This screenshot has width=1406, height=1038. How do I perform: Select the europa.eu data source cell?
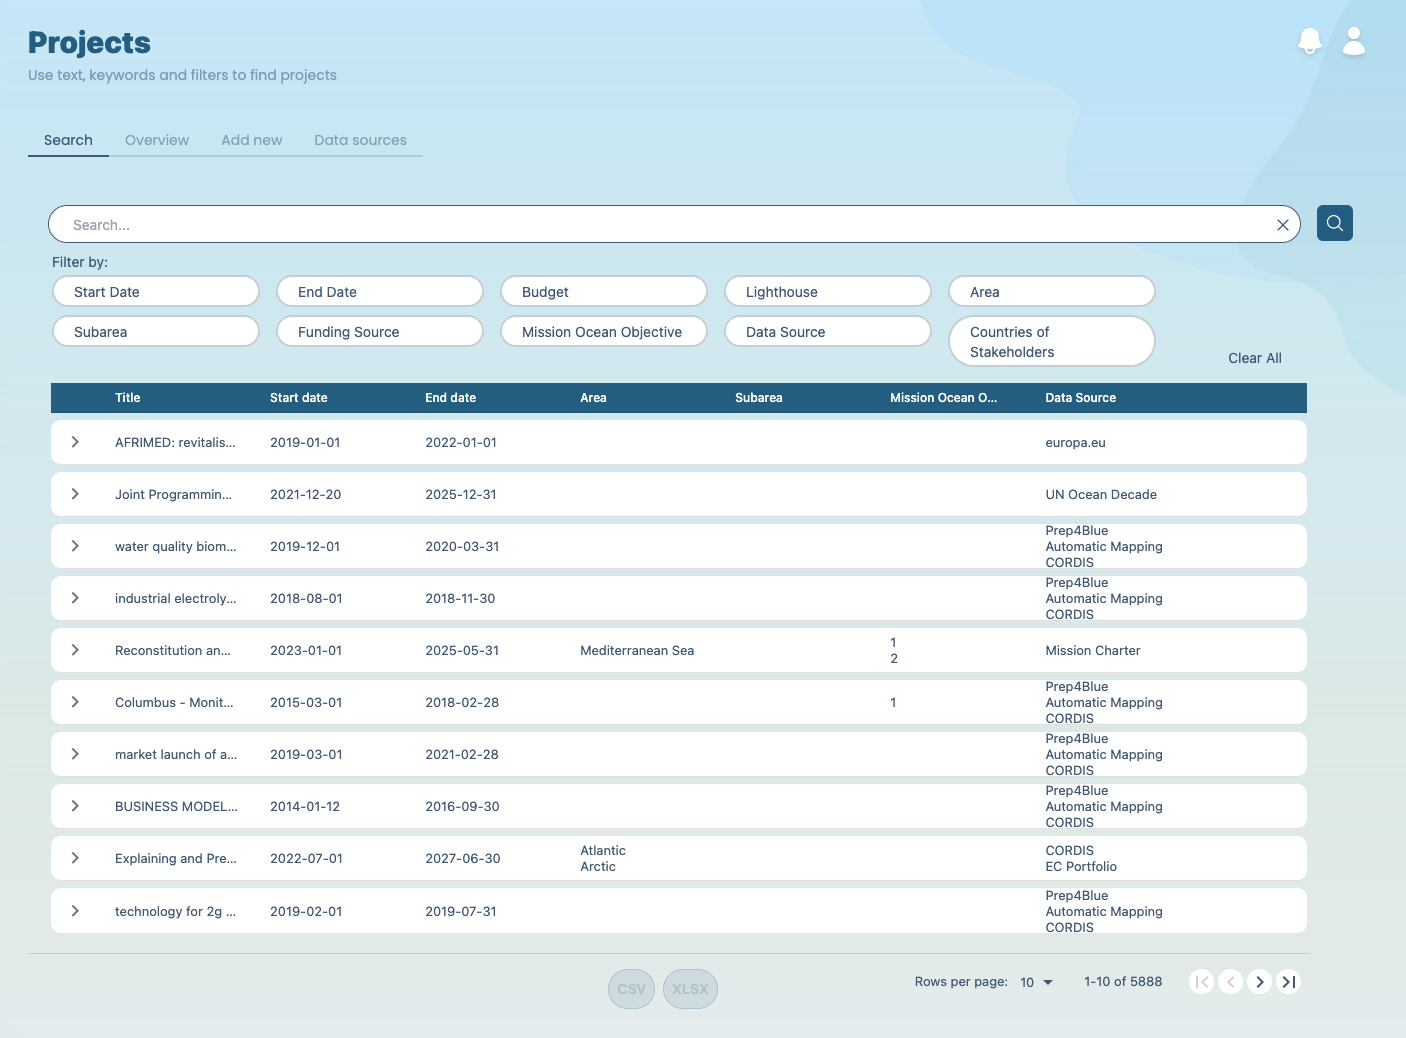click(x=1075, y=442)
